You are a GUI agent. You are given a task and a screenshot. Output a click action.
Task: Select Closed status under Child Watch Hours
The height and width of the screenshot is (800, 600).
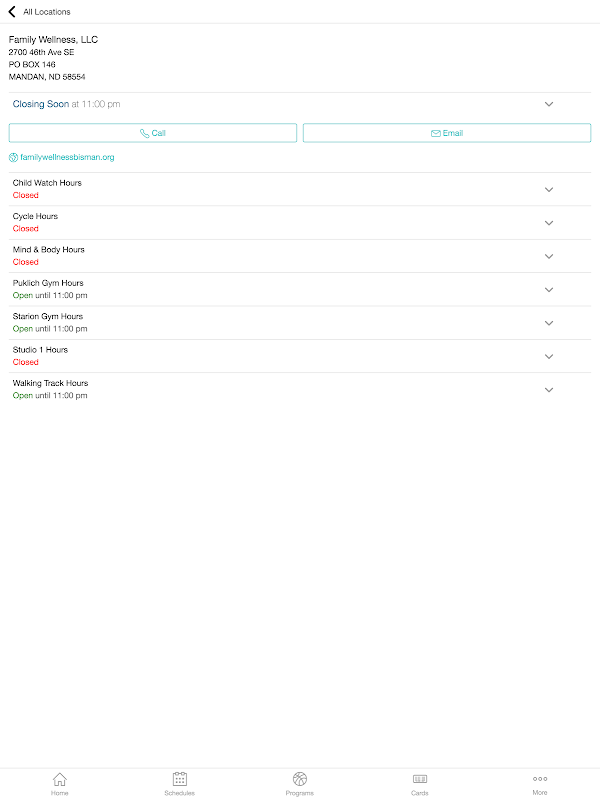click(x=26, y=195)
